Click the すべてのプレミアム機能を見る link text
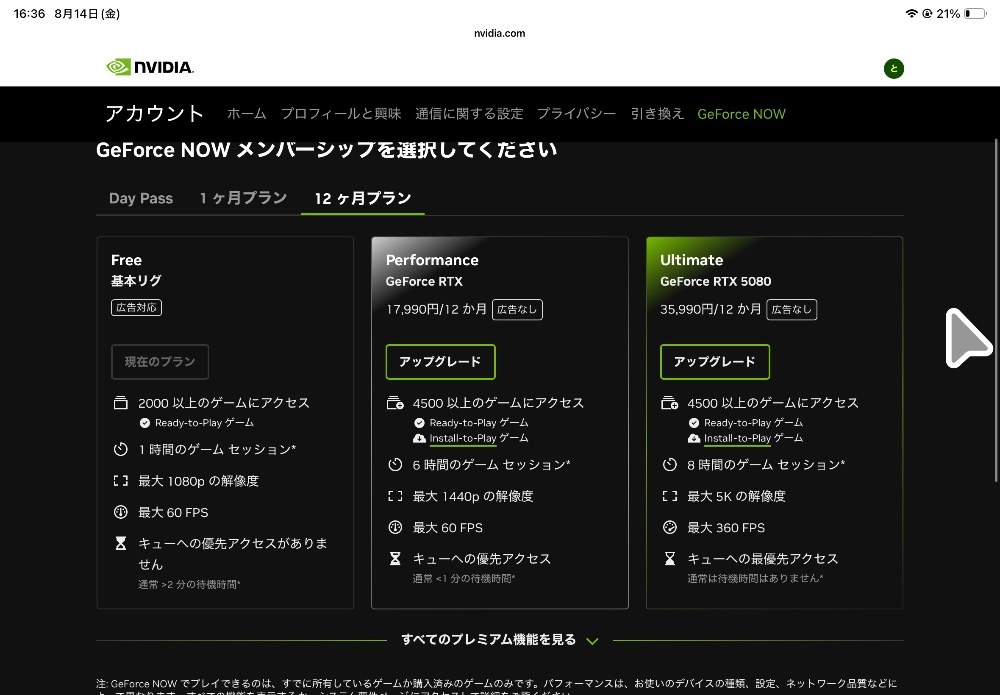Screen dimensions: 1000x695 pos(489,640)
